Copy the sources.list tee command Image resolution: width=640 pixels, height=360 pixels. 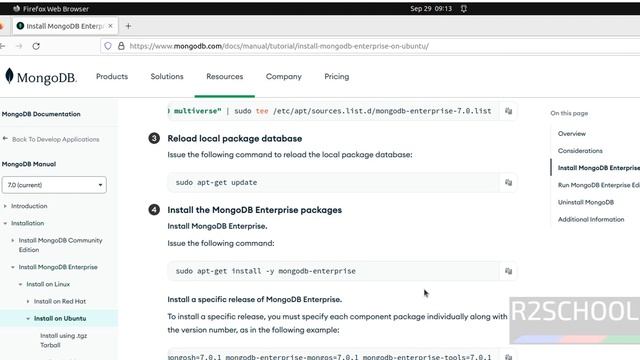click(x=508, y=111)
